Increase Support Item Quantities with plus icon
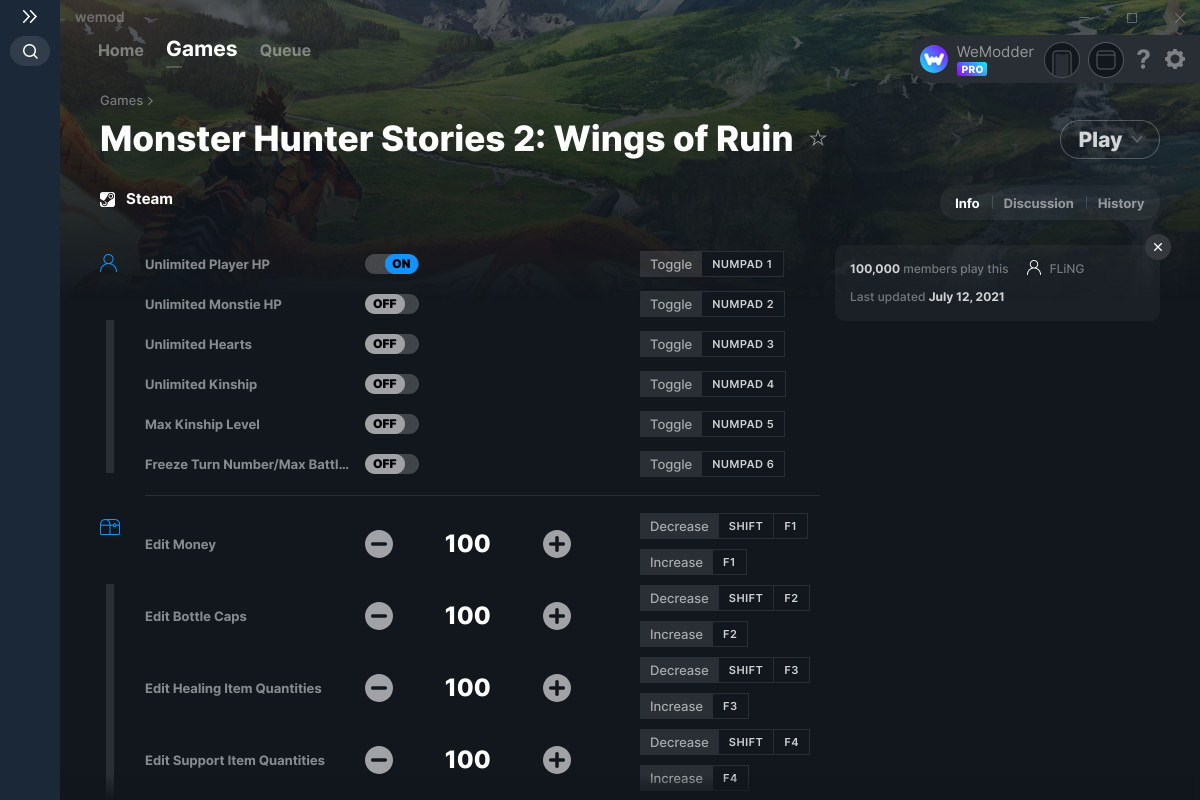The image size is (1200, 800). (557, 760)
